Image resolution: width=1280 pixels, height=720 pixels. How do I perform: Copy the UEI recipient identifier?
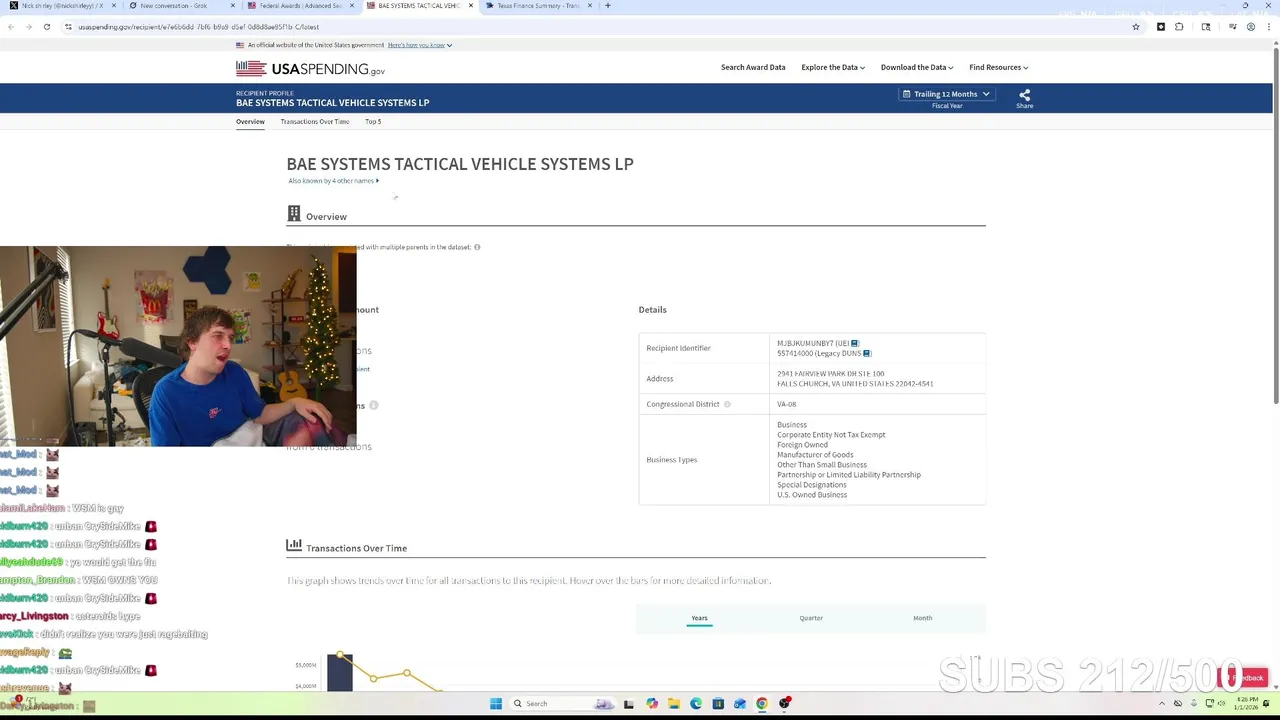[x=854, y=343]
